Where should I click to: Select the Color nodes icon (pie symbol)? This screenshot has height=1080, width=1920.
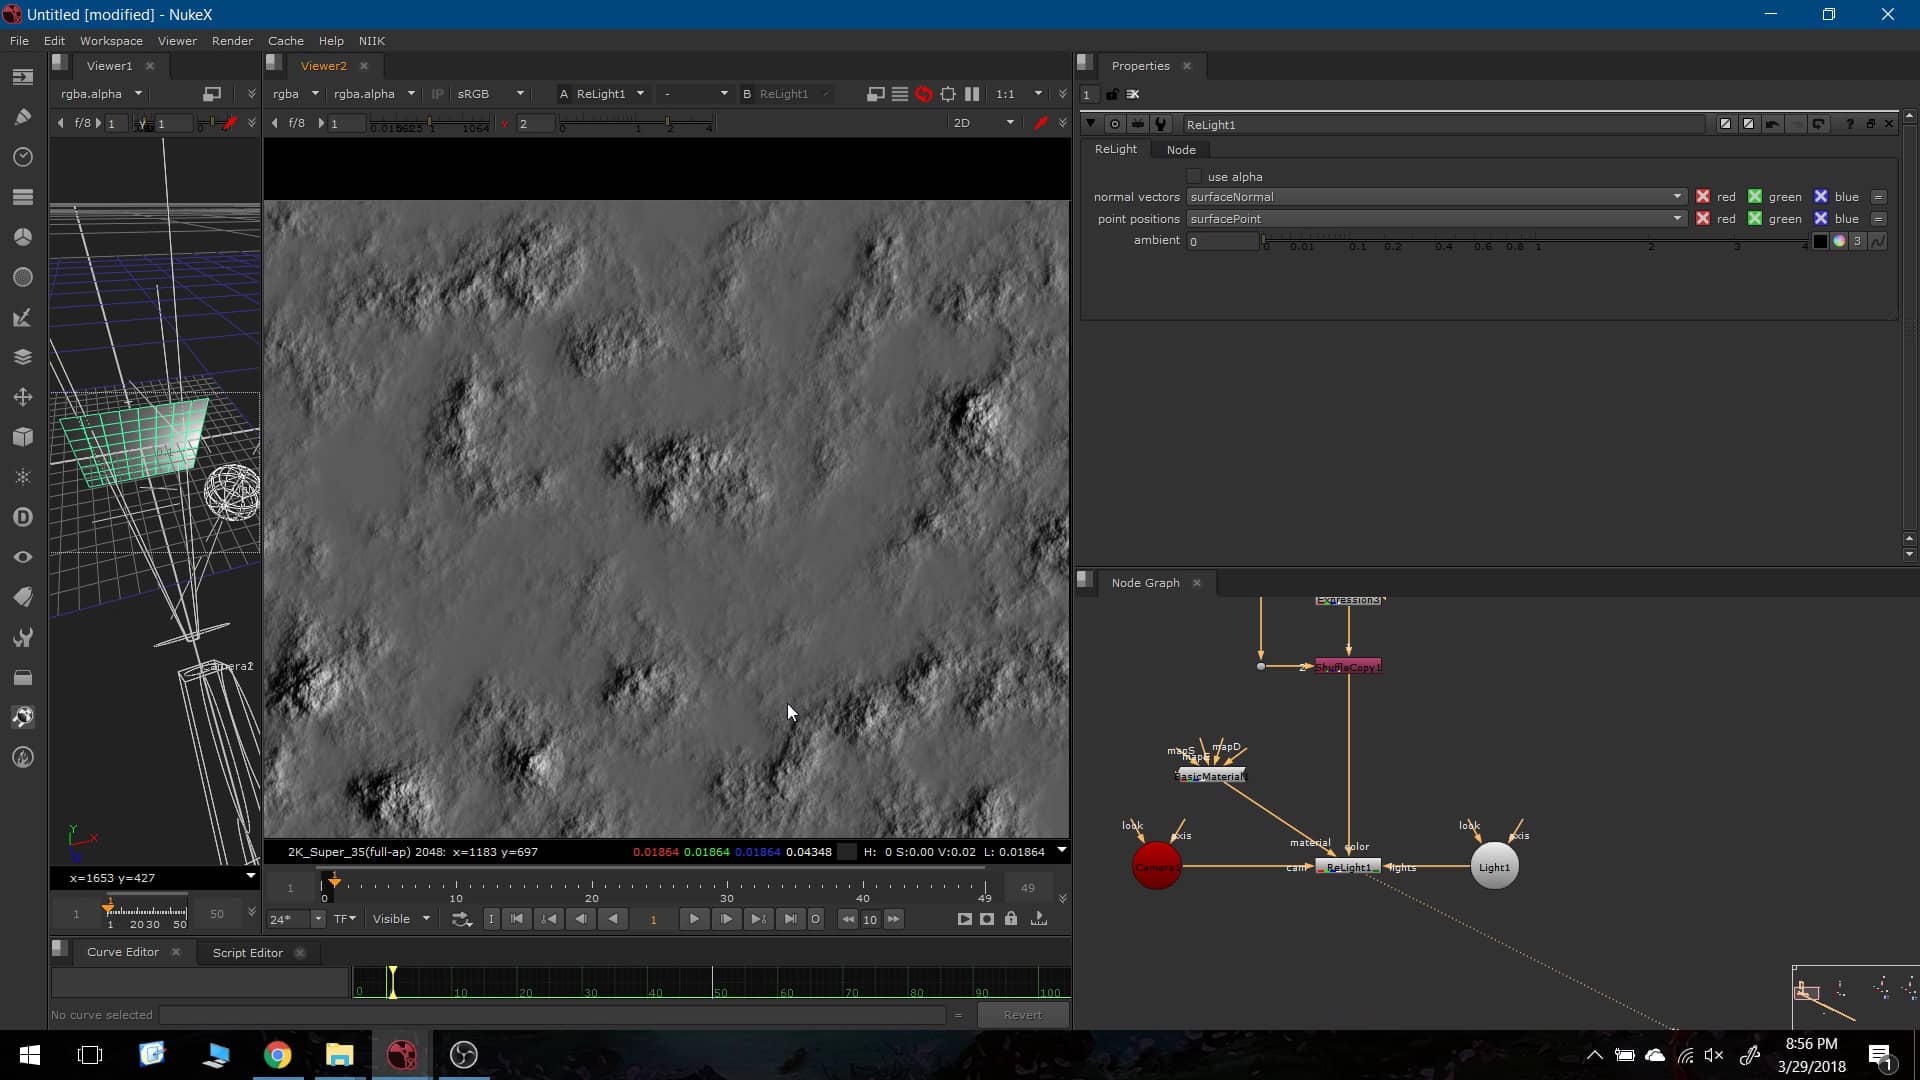click(22, 237)
